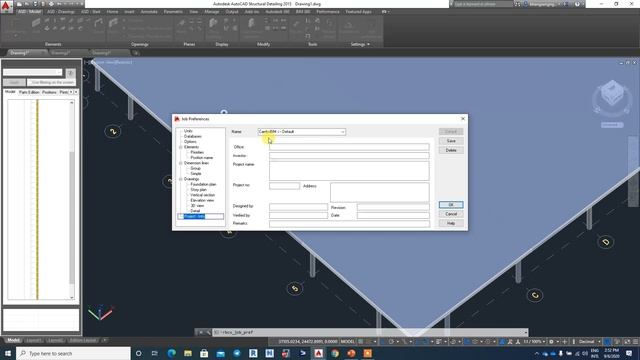Collapse the Elements tree node
The height and width of the screenshot is (360, 640).
click(180, 147)
